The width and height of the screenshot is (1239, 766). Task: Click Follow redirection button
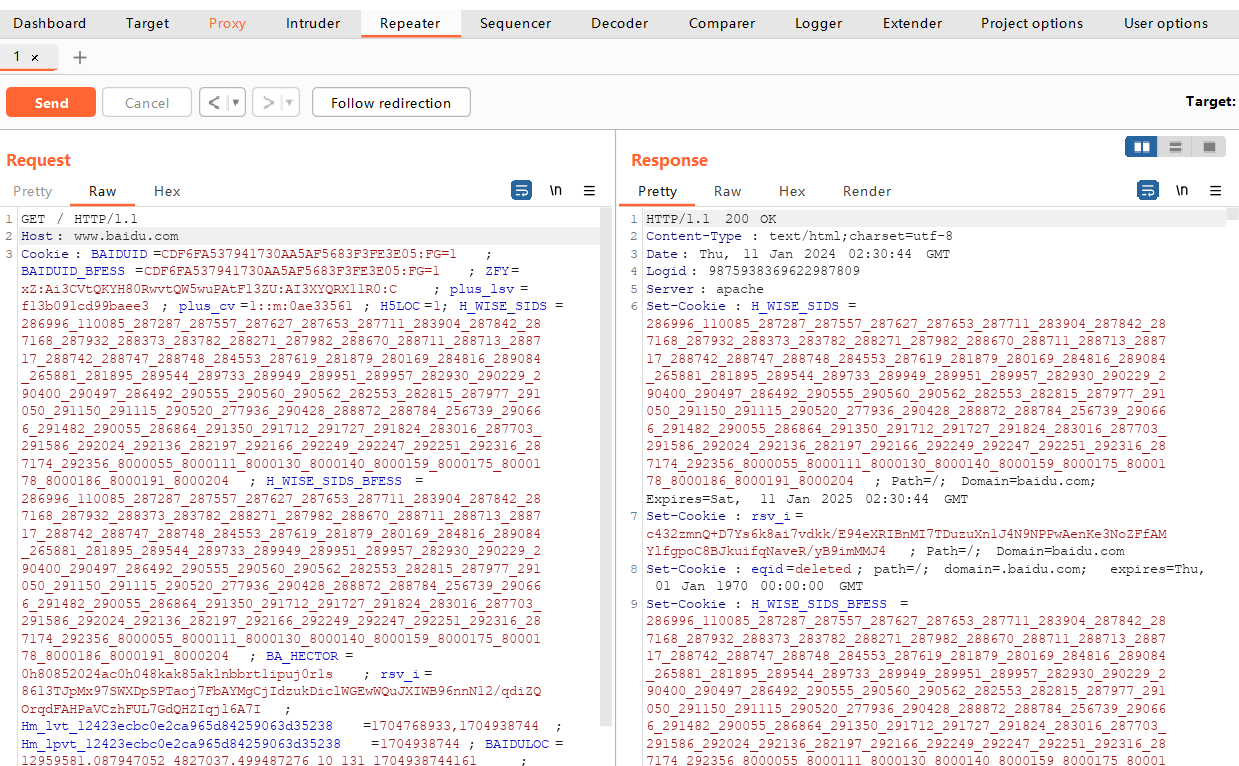(x=391, y=102)
